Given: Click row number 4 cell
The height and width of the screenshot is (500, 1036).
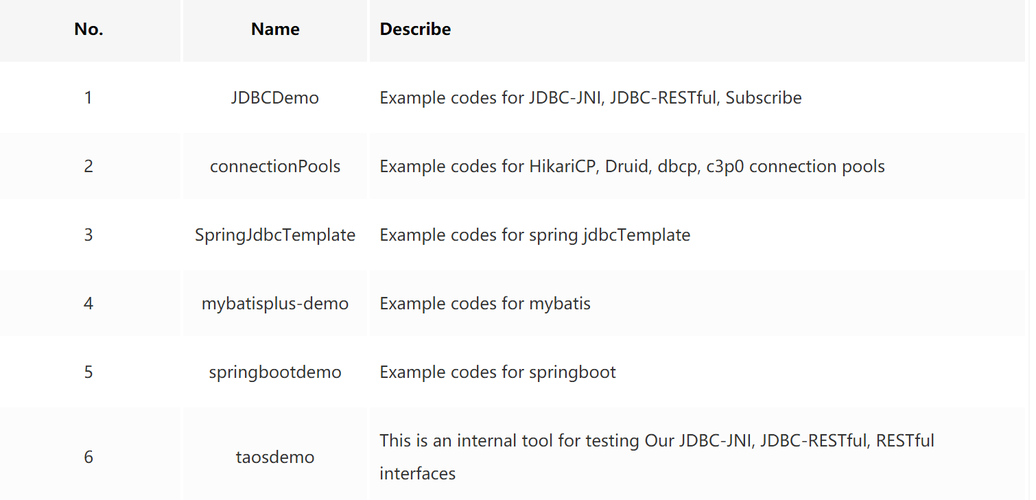Looking at the screenshot, I should coord(89,304).
